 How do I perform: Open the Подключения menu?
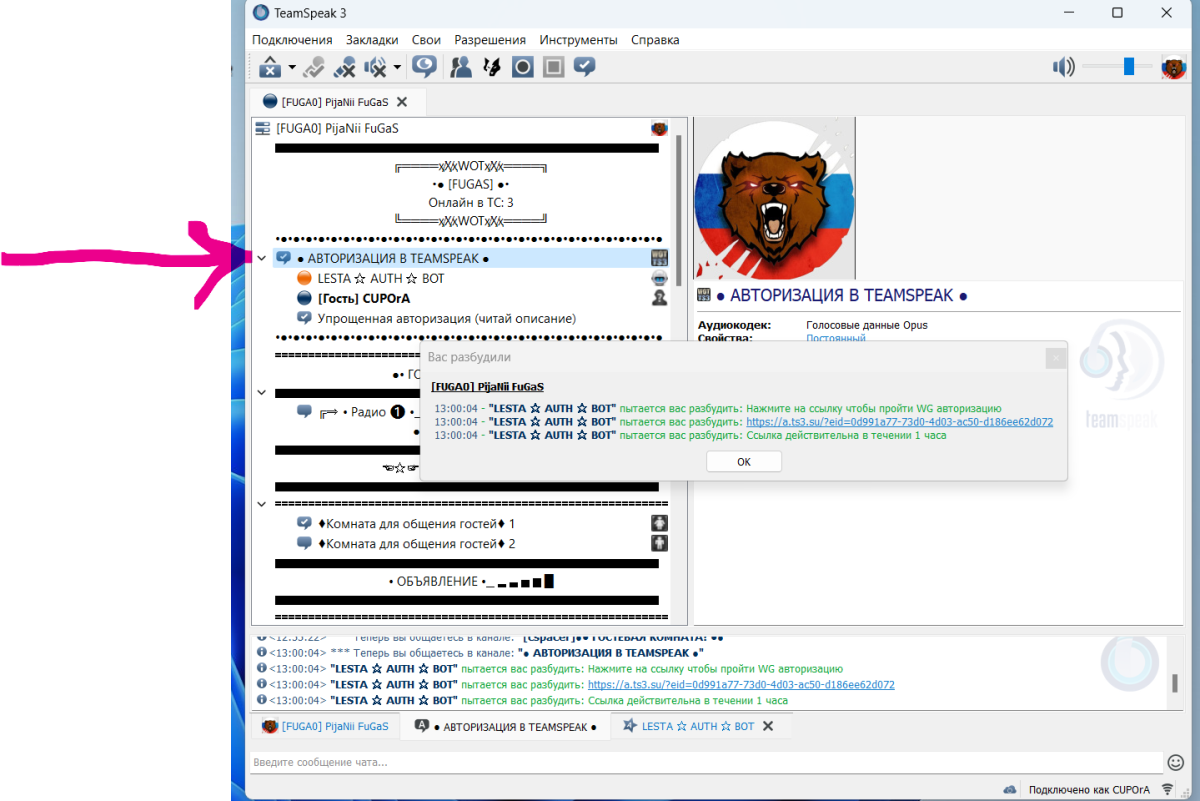click(x=292, y=40)
